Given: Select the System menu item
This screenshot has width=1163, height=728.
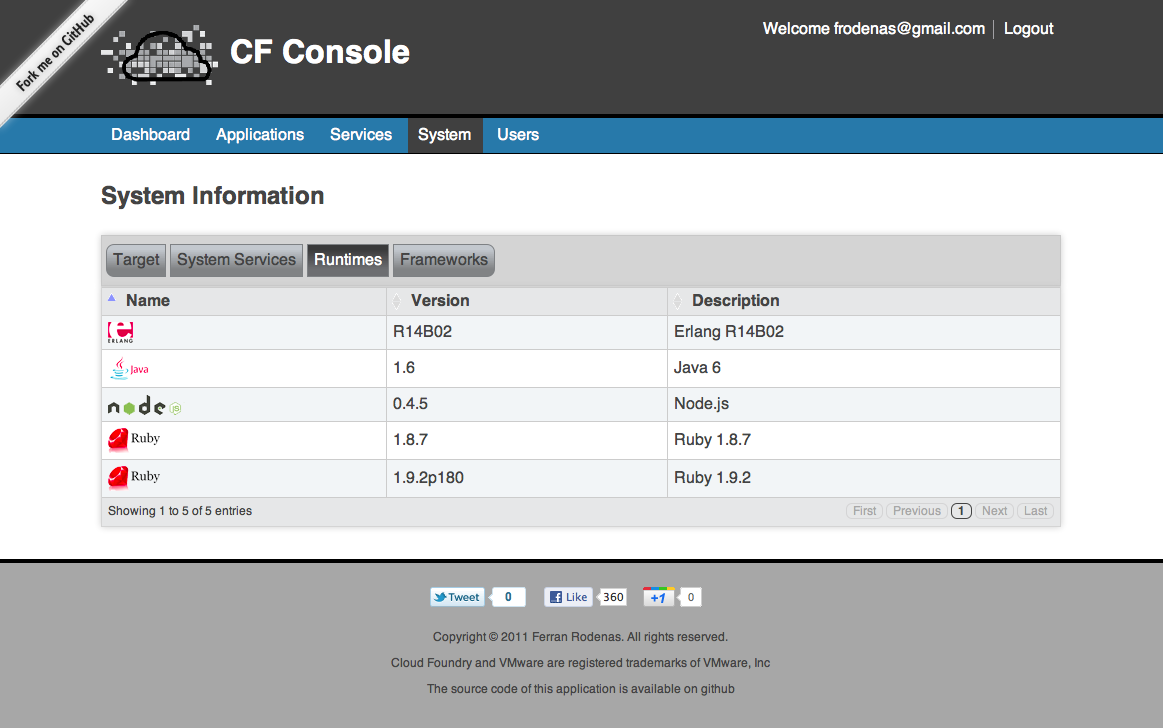Looking at the screenshot, I should (x=444, y=135).
